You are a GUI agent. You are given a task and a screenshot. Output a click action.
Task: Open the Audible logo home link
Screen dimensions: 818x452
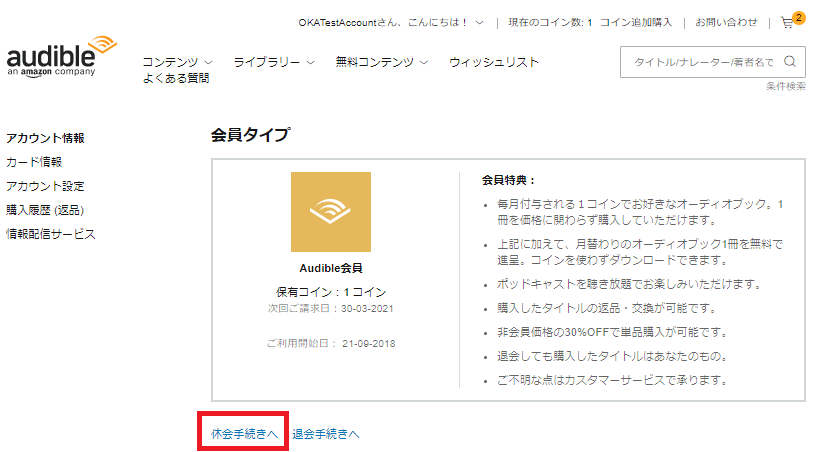pos(62,57)
